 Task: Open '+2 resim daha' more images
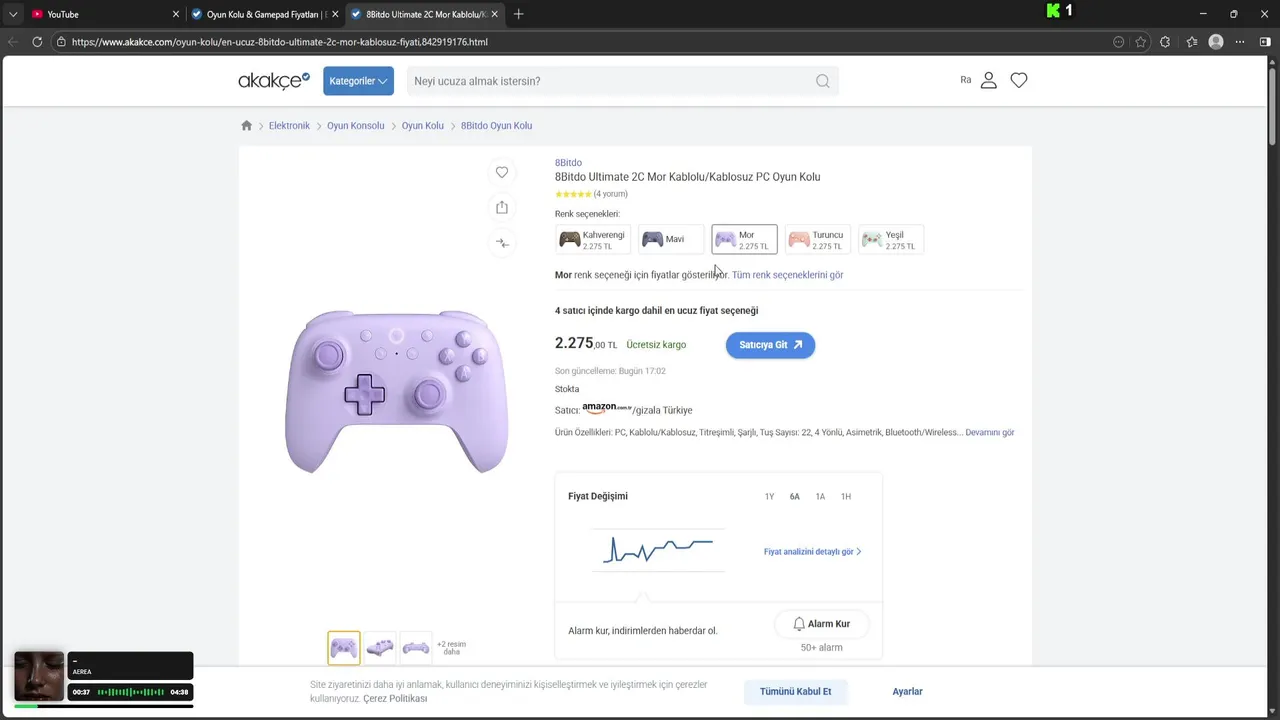451,648
